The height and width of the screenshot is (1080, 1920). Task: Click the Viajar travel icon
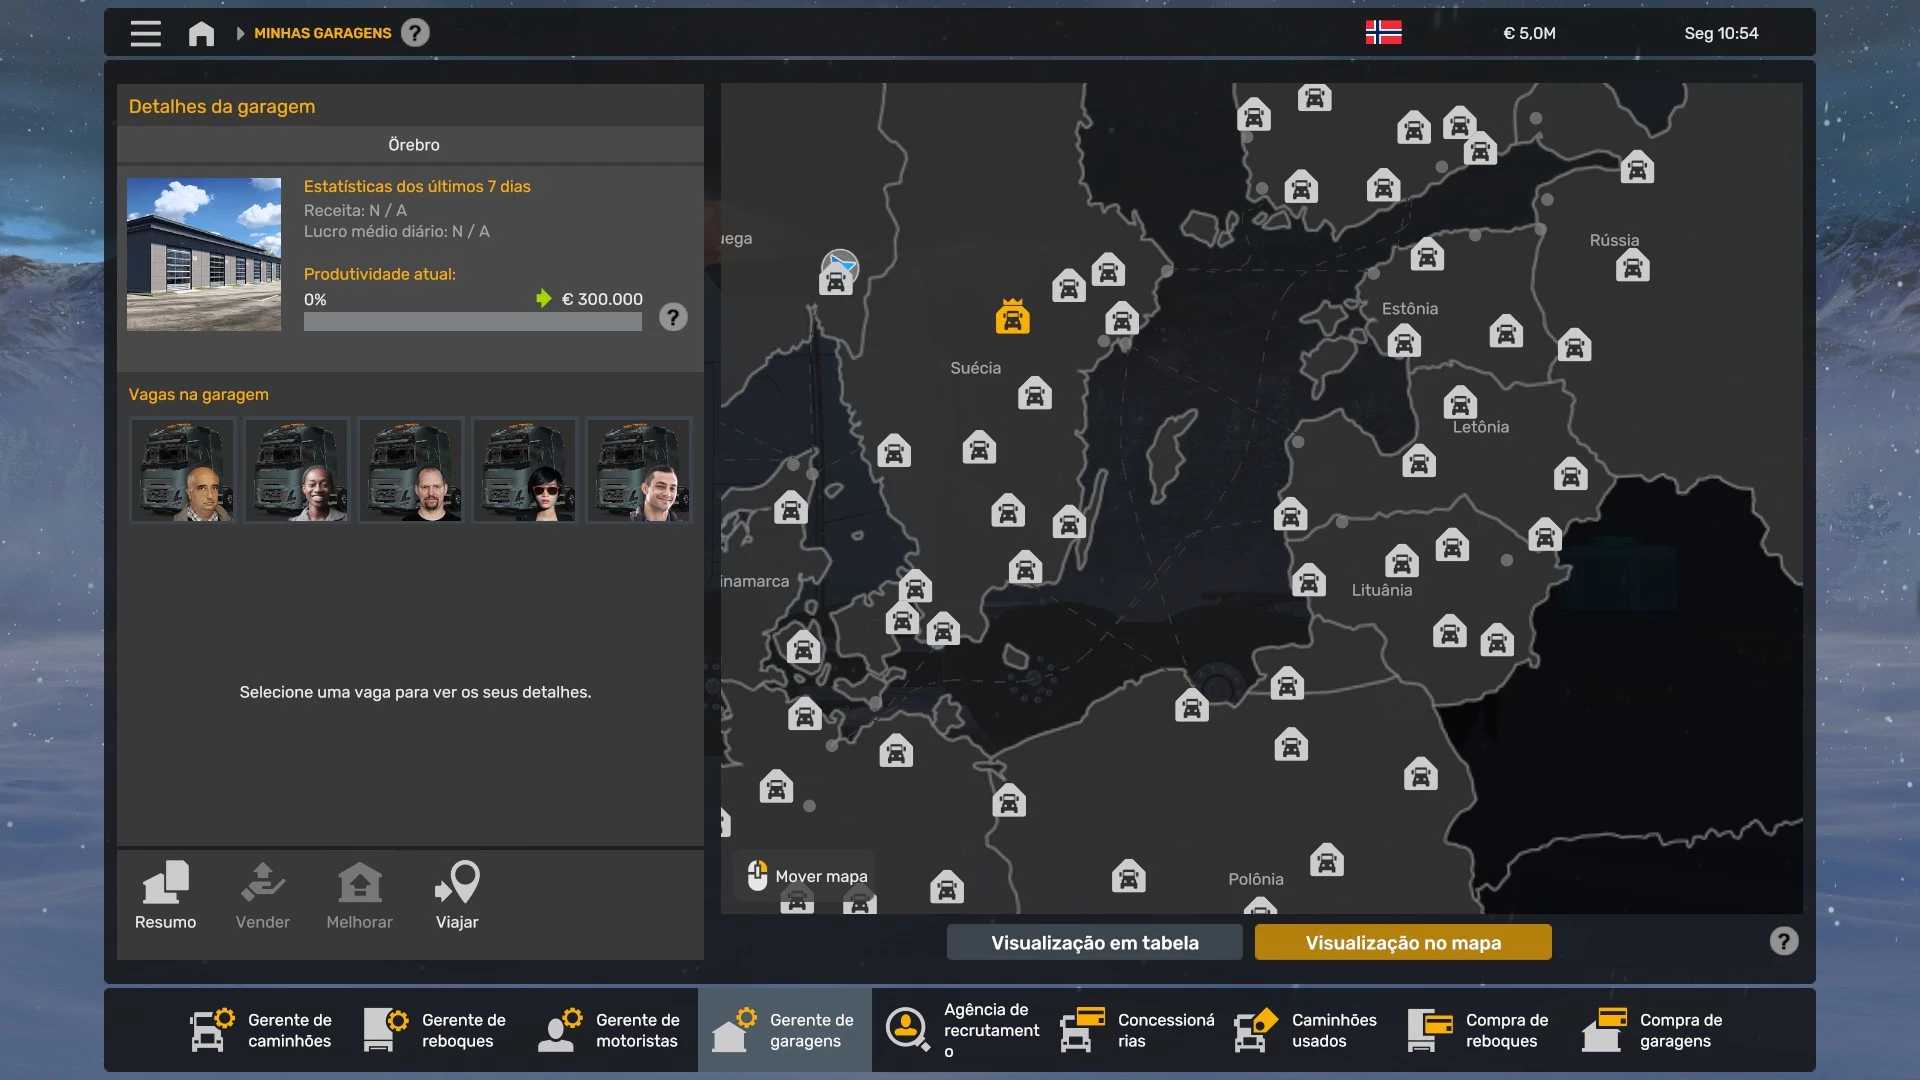coord(457,895)
